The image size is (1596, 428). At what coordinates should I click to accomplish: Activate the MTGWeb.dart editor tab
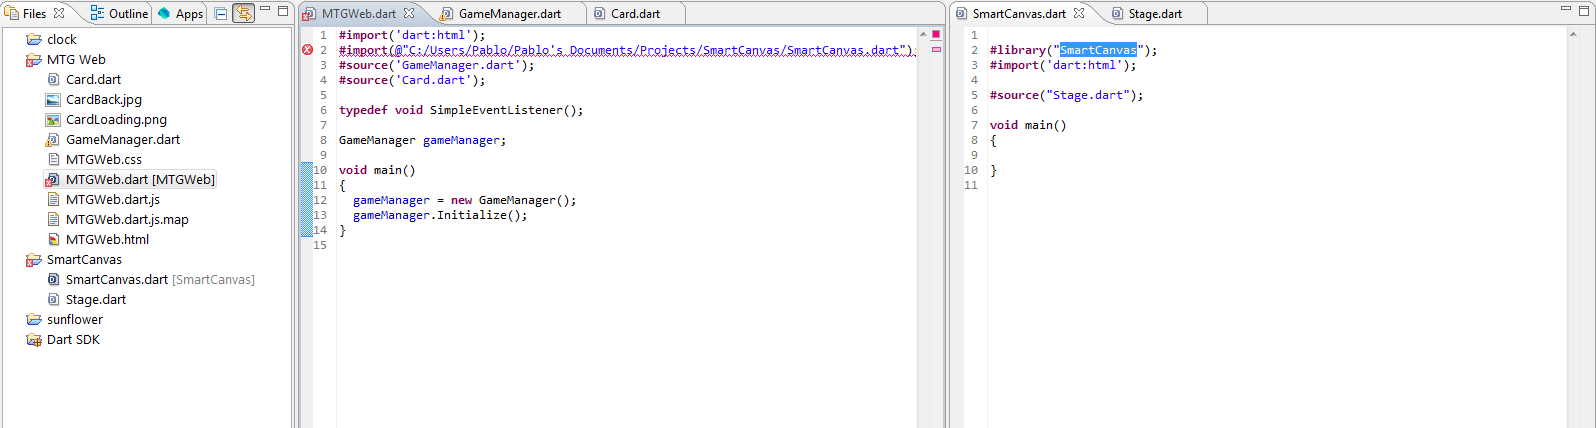click(358, 13)
